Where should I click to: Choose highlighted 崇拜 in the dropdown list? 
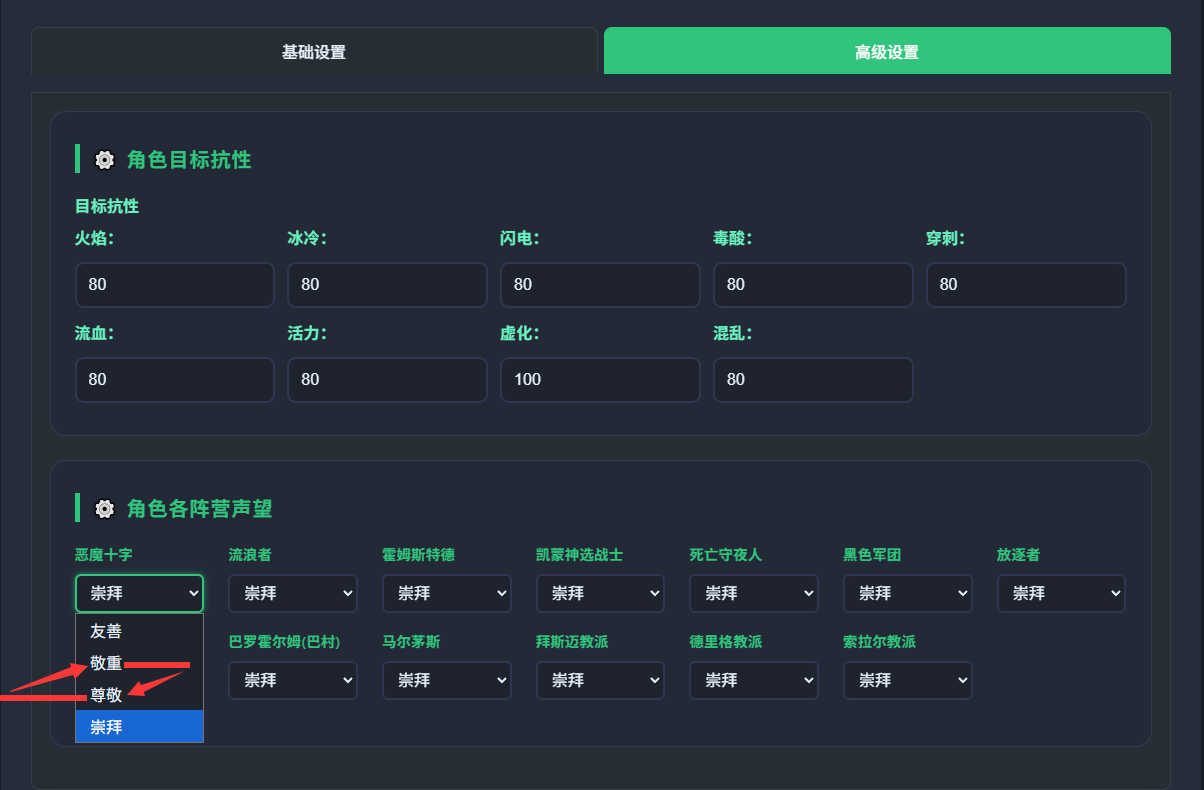139,727
